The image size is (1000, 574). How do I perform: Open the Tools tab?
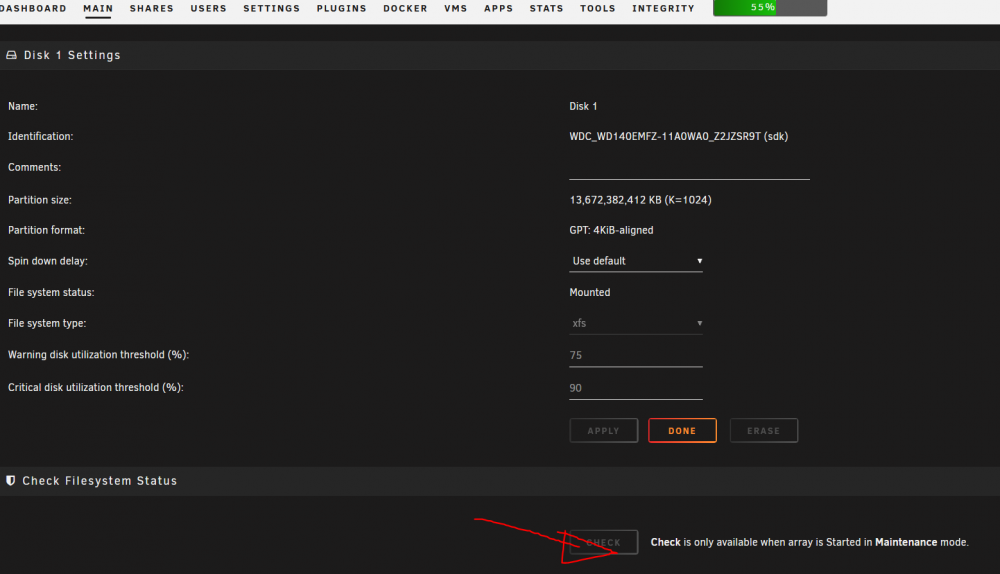pyautogui.click(x=598, y=8)
